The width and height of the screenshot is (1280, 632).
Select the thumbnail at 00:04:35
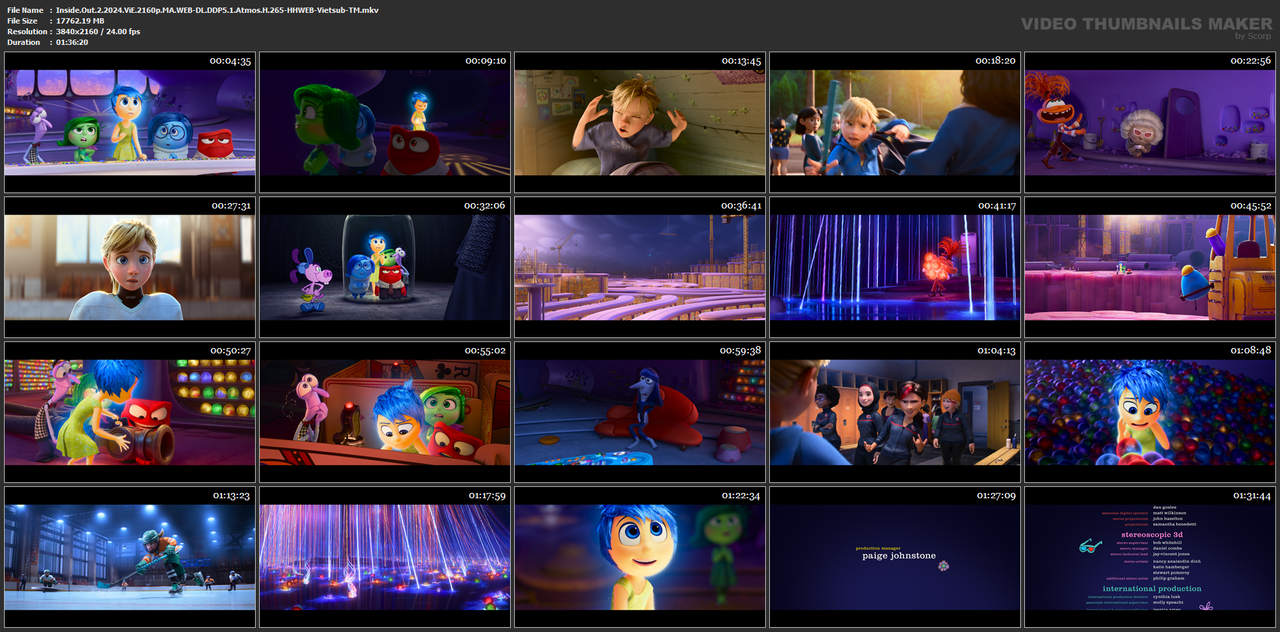tap(130, 122)
